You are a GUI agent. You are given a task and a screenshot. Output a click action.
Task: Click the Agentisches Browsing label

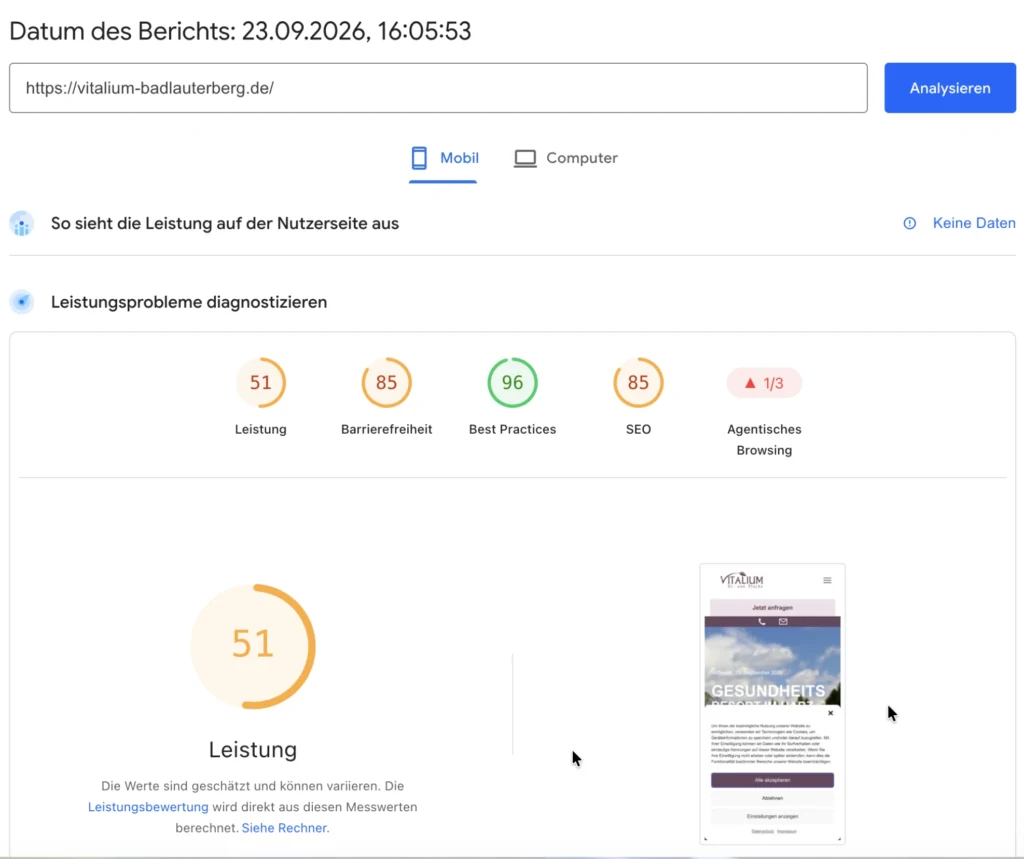pyautogui.click(x=764, y=440)
